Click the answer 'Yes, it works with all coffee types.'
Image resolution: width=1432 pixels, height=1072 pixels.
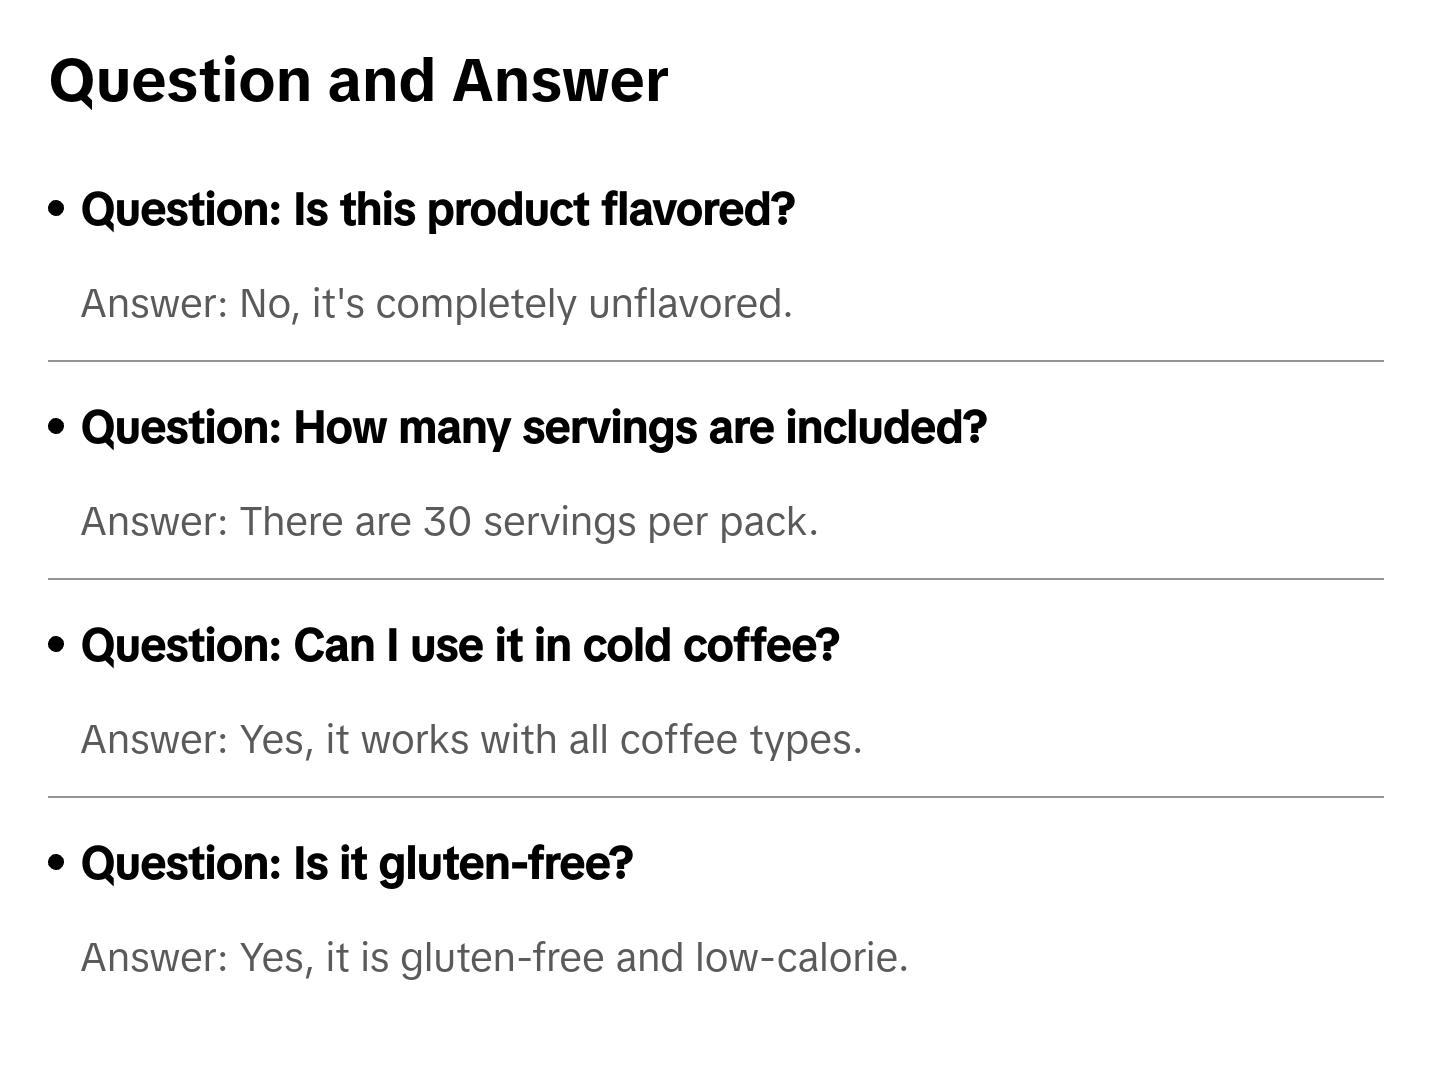click(x=471, y=740)
